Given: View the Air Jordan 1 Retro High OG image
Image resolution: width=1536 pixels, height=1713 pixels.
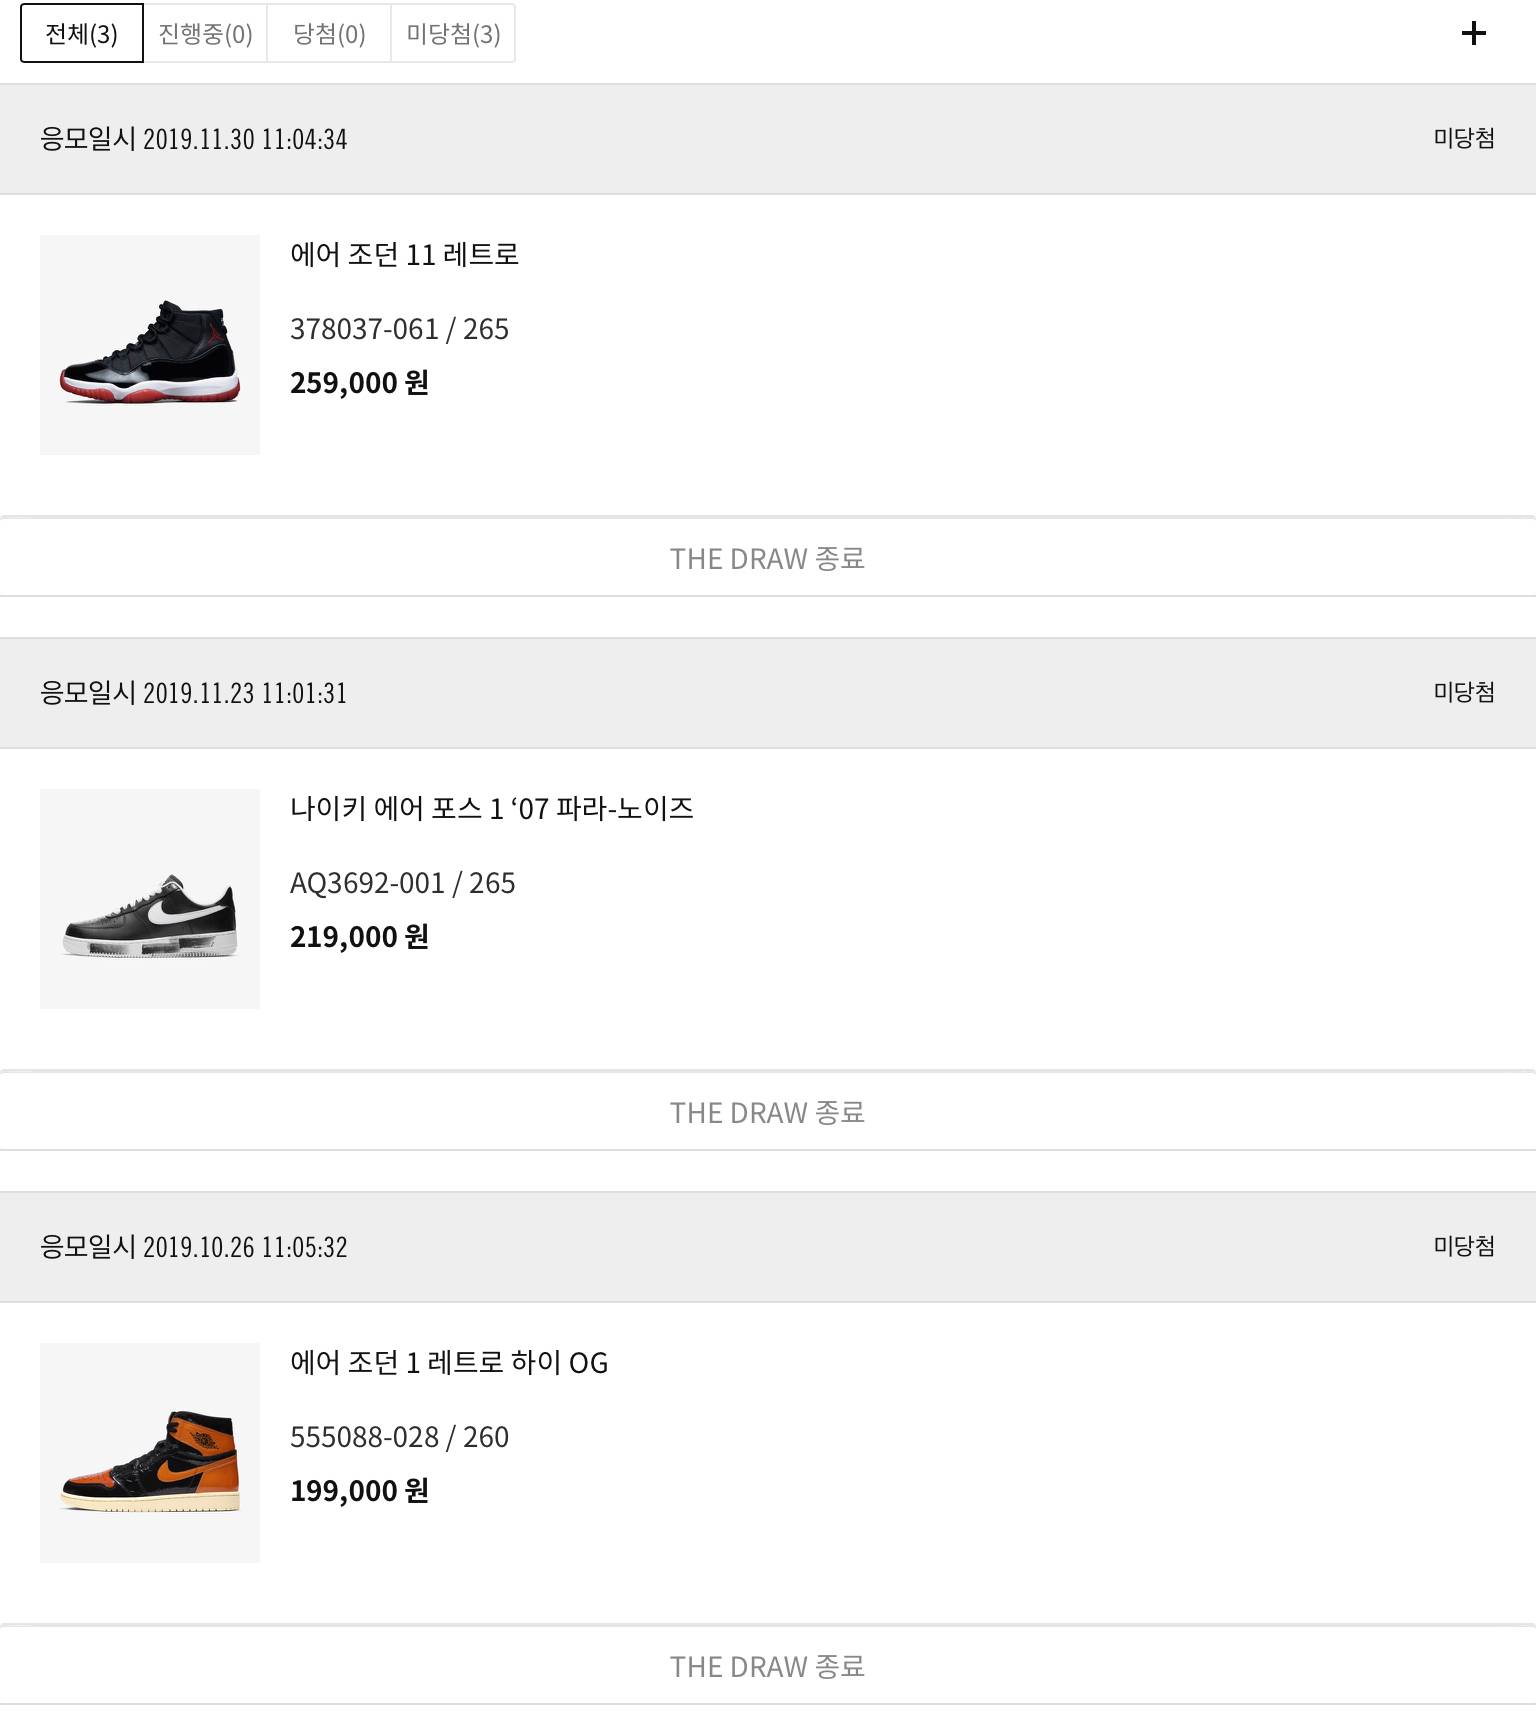Looking at the screenshot, I should pos(150,1453).
